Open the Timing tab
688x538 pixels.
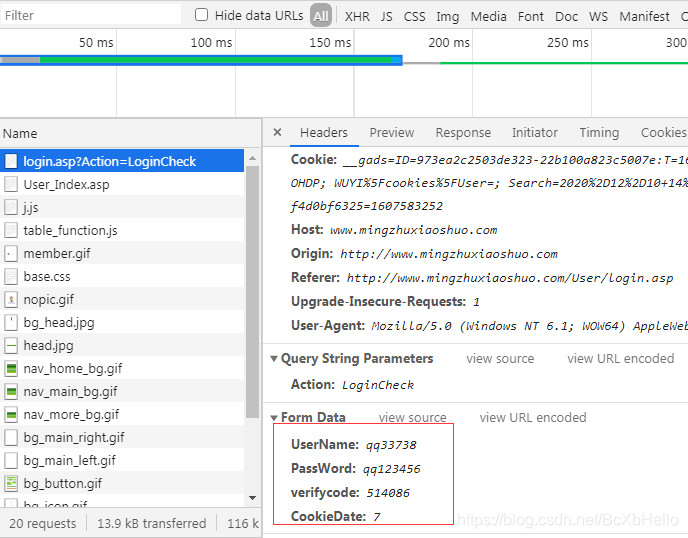pyautogui.click(x=599, y=133)
